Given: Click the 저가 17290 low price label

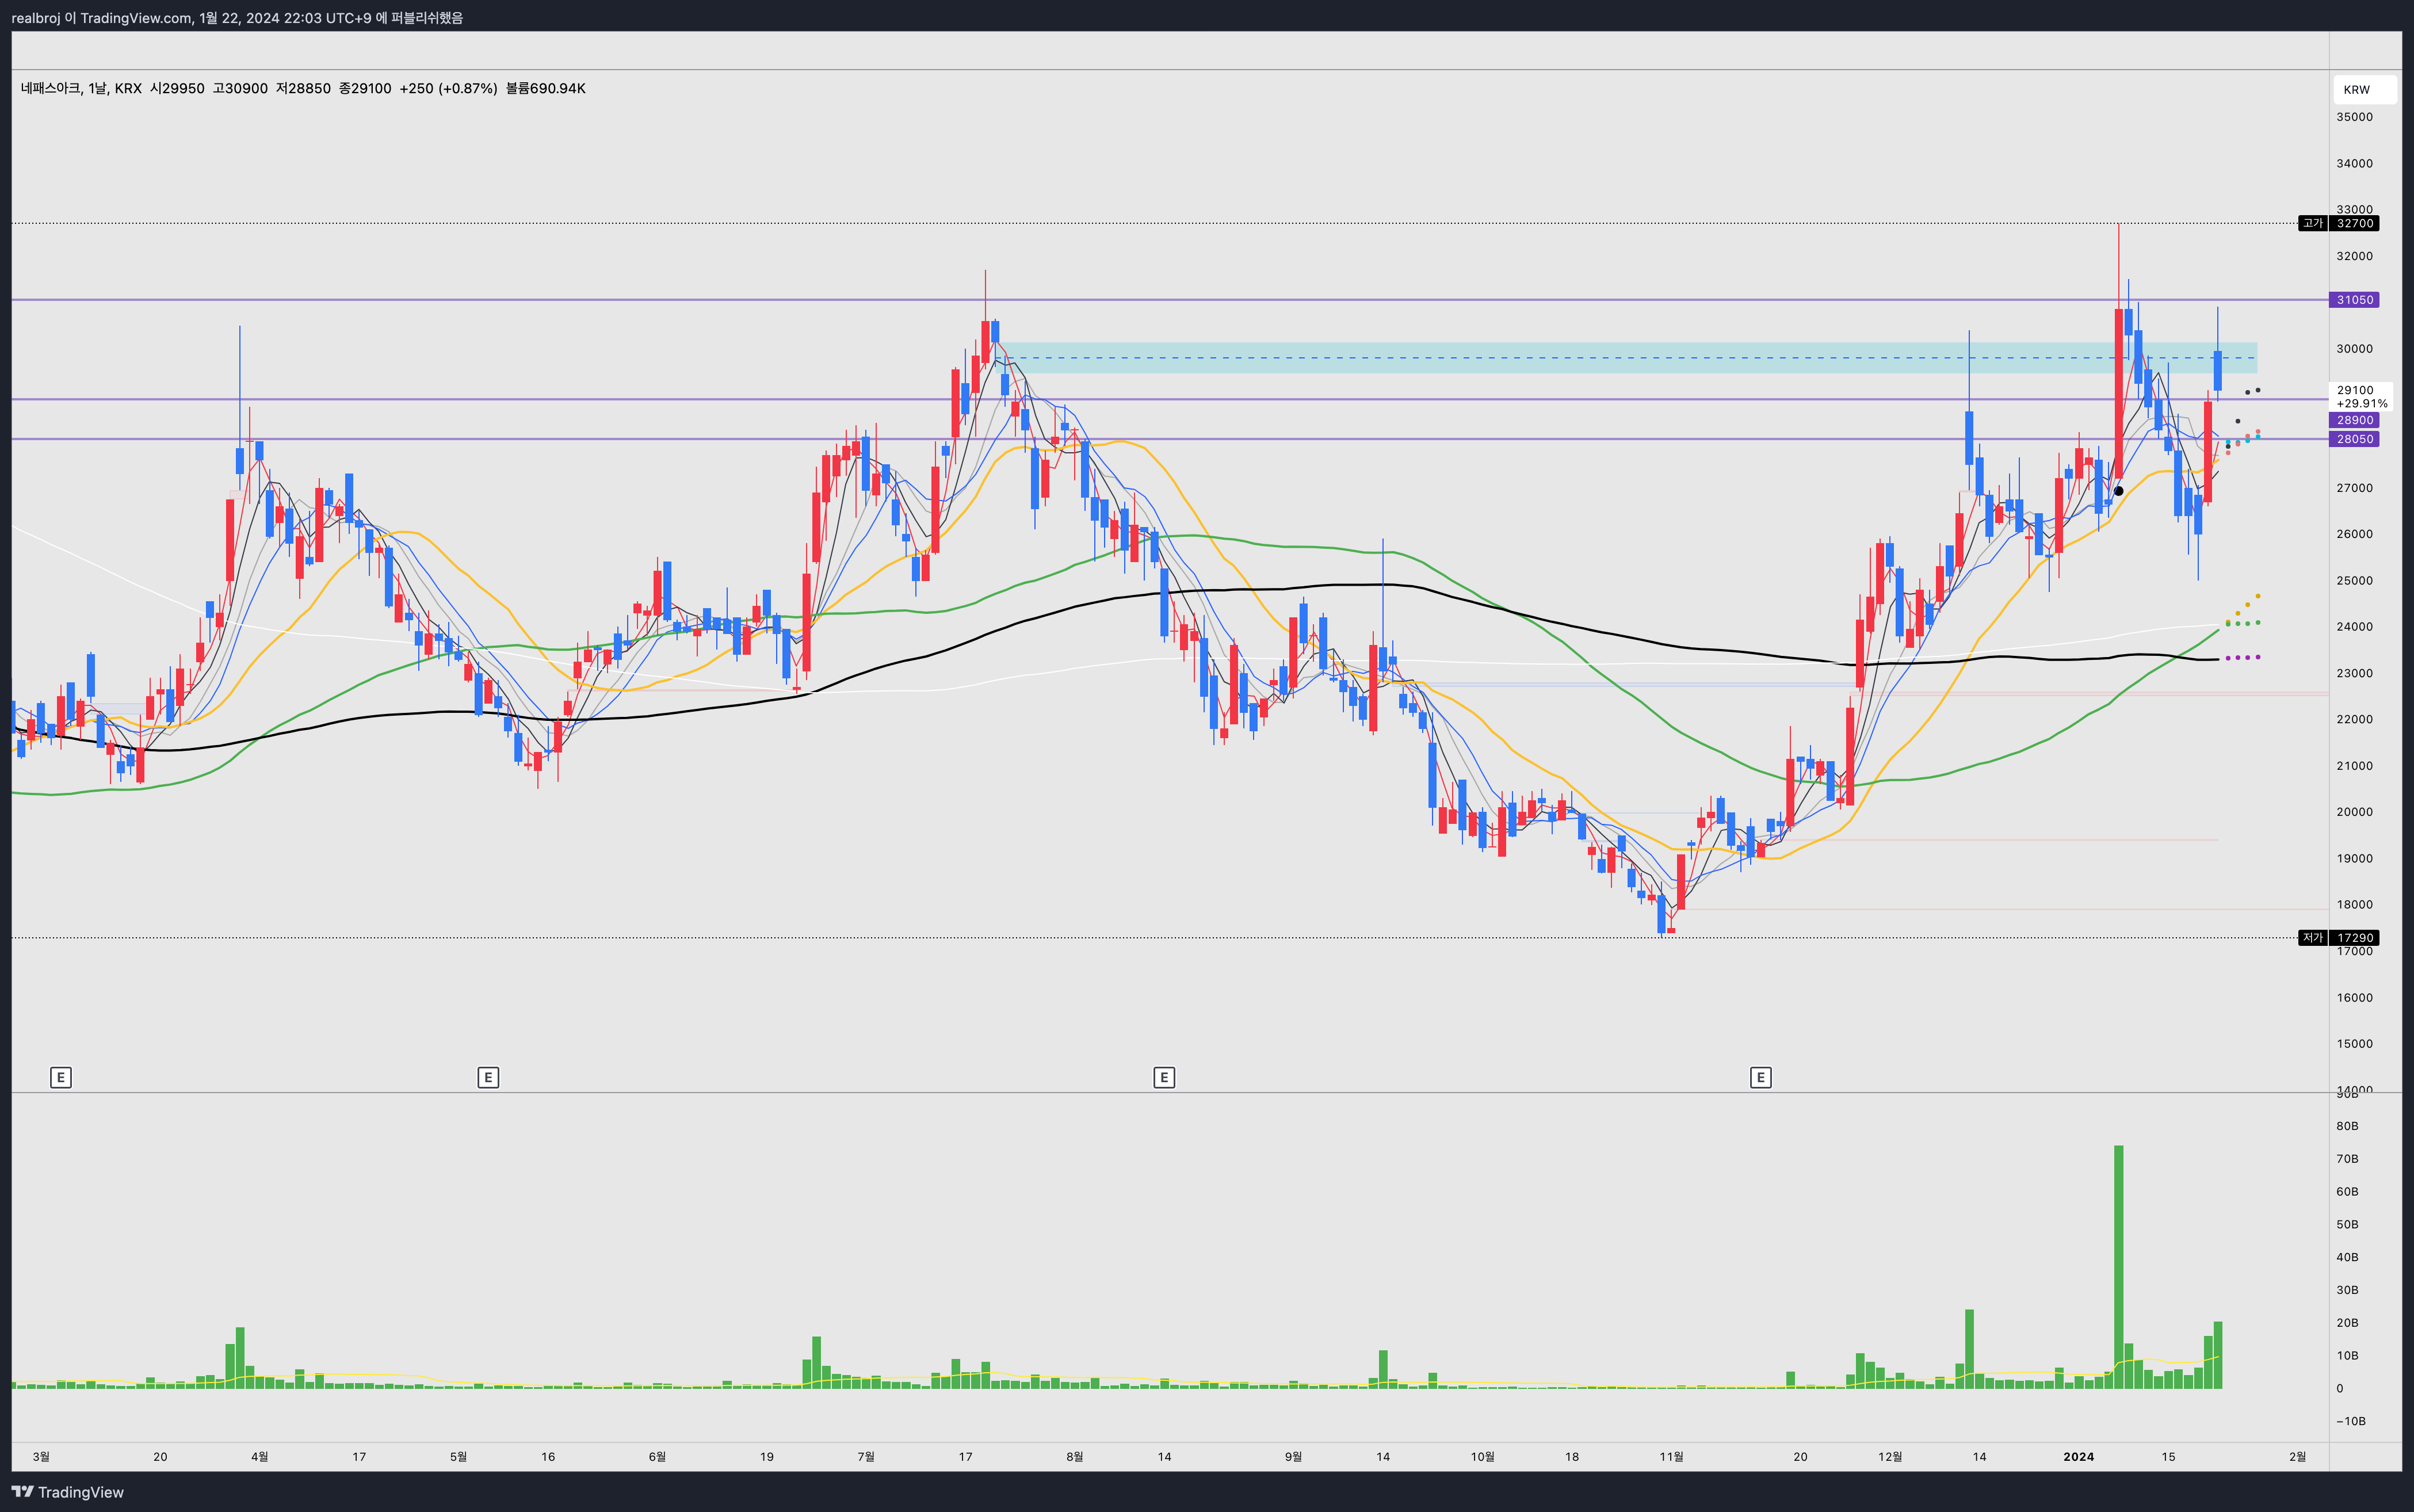Looking at the screenshot, I should 2340,938.
